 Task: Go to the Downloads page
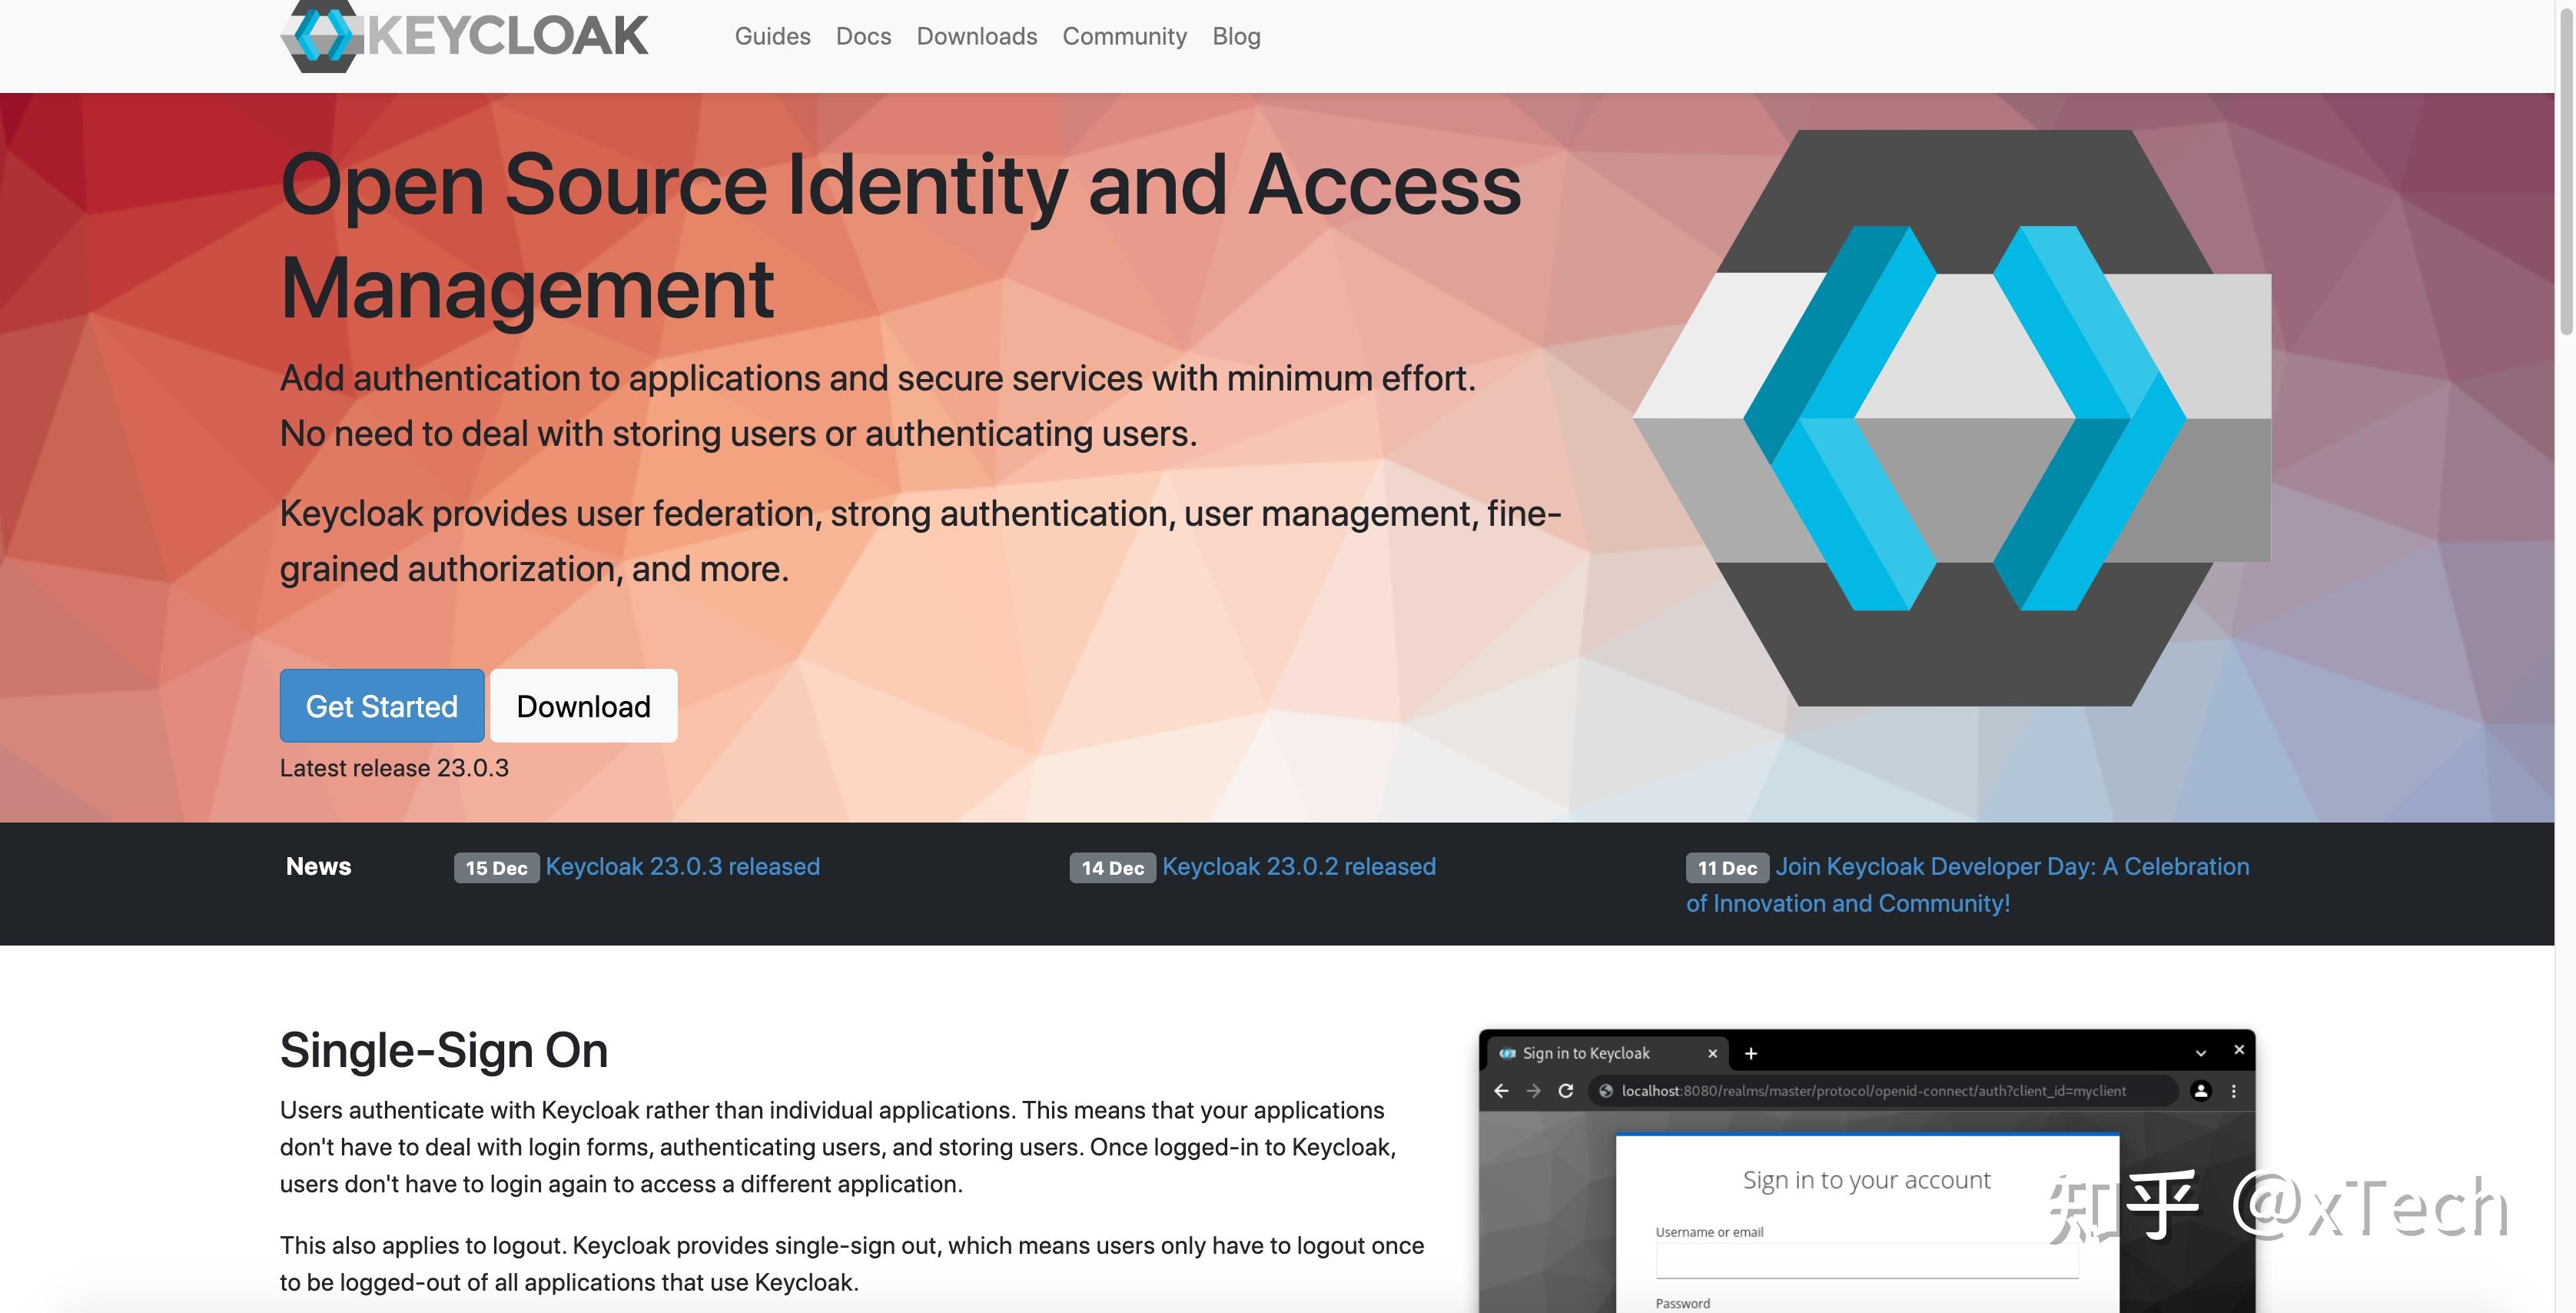pyautogui.click(x=976, y=36)
